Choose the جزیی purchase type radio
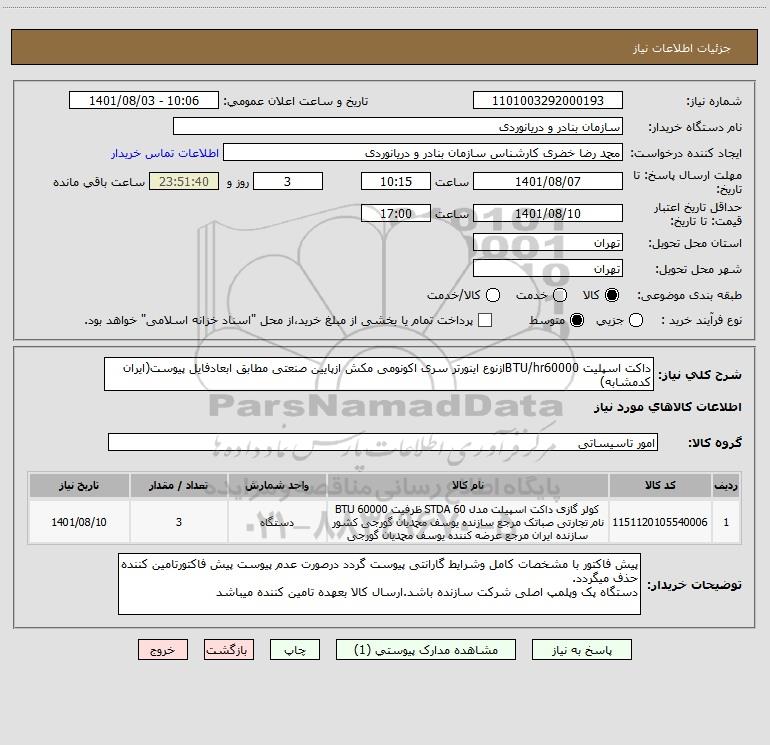This screenshot has width=770, height=745. (635, 320)
